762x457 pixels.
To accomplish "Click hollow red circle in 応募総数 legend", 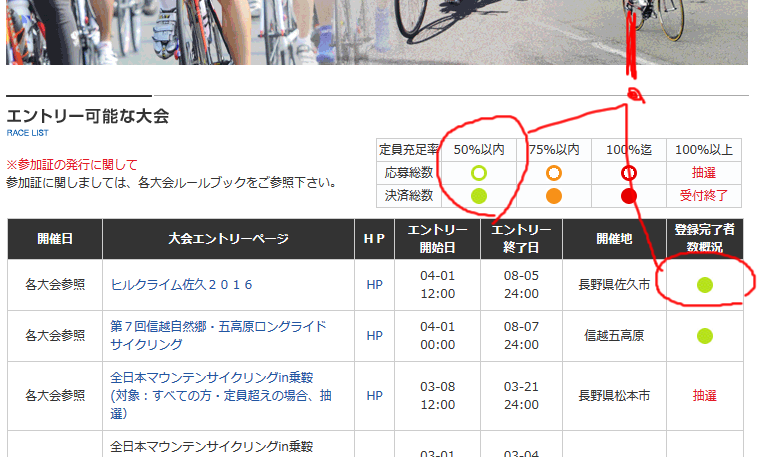I will 629,173.
